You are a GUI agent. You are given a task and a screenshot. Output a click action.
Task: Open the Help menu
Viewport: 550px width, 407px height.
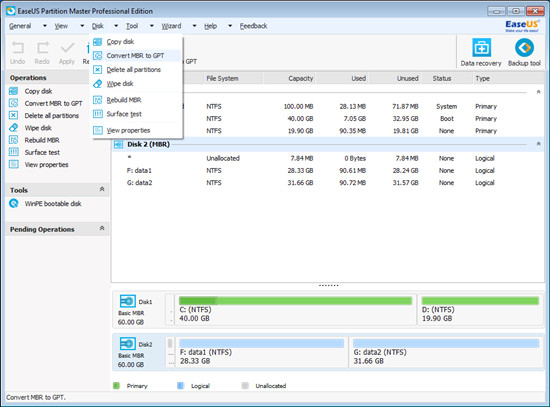point(210,26)
